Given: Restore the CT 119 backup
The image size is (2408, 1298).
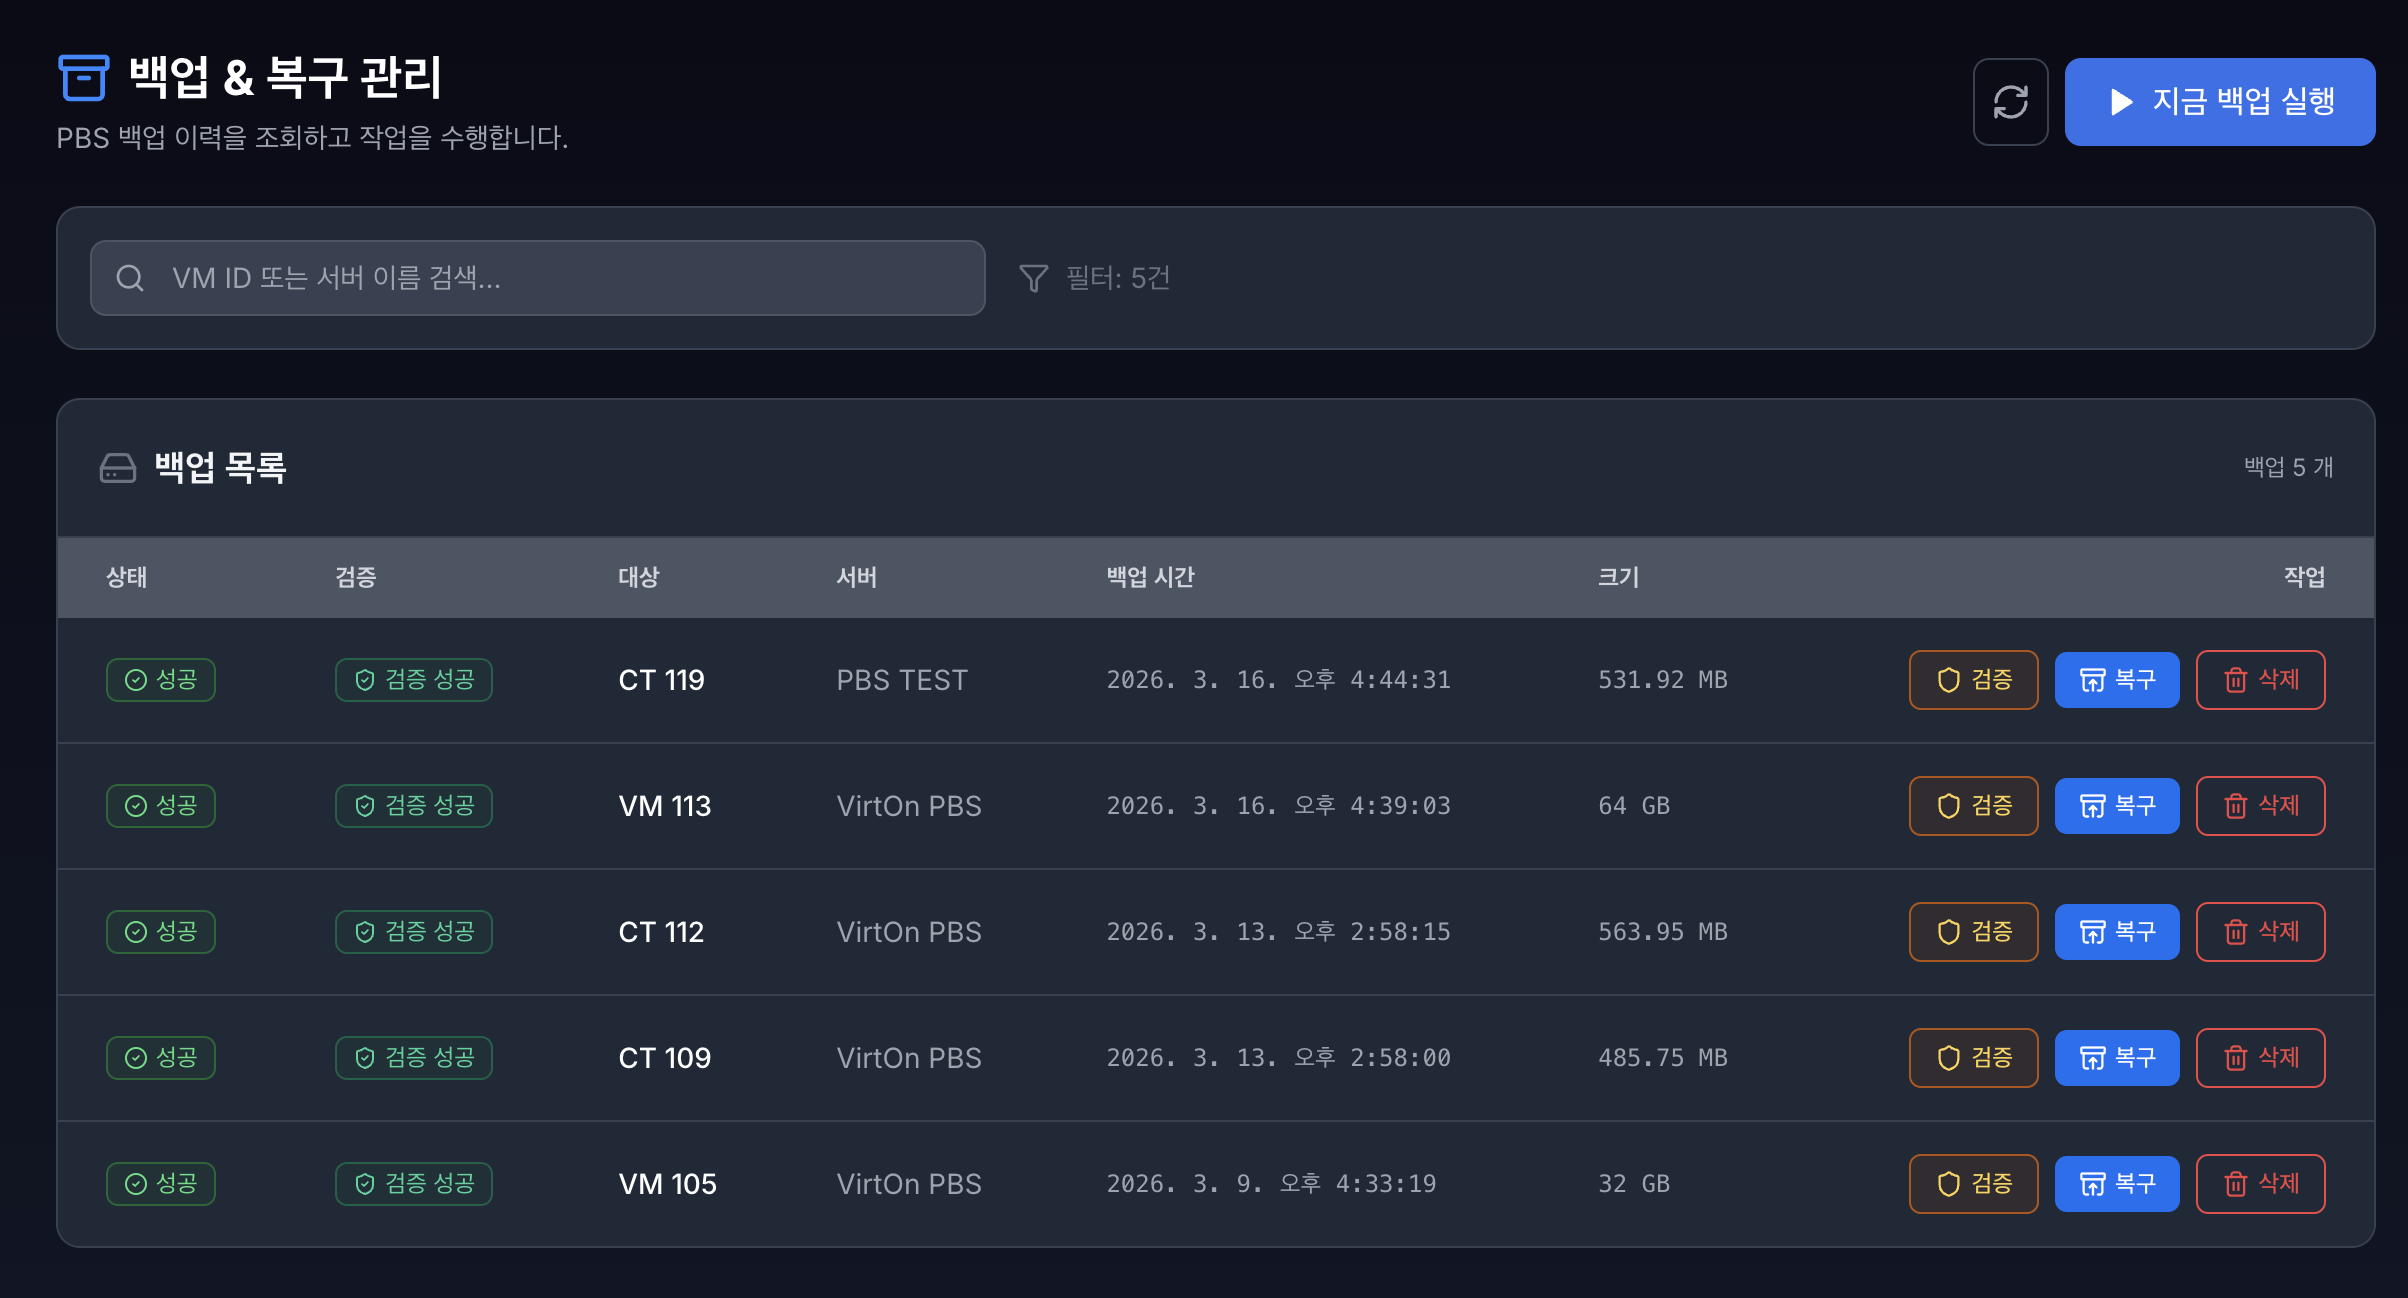Looking at the screenshot, I should (2116, 680).
